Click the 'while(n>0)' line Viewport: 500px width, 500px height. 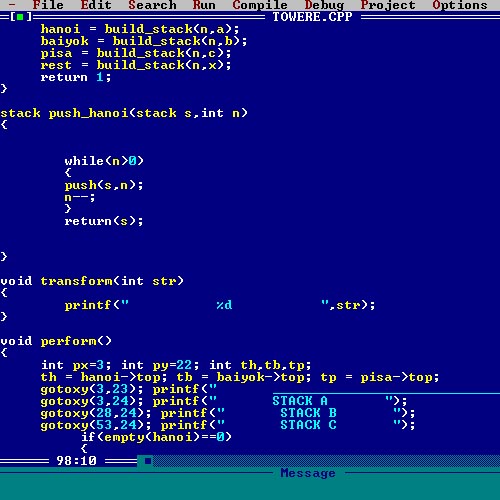tap(104, 161)
